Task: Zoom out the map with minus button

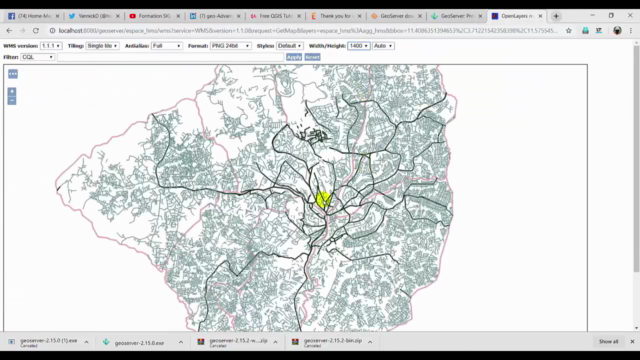Action: (12, 100)
